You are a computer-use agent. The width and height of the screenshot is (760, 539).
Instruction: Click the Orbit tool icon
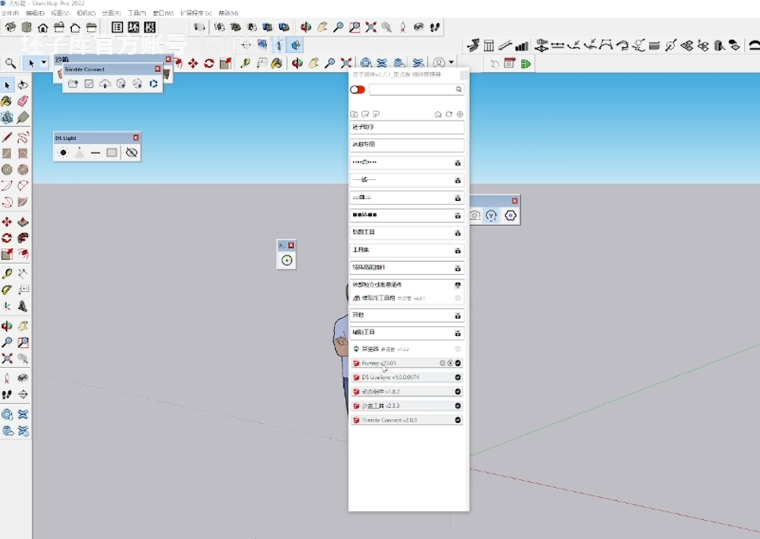305,27
